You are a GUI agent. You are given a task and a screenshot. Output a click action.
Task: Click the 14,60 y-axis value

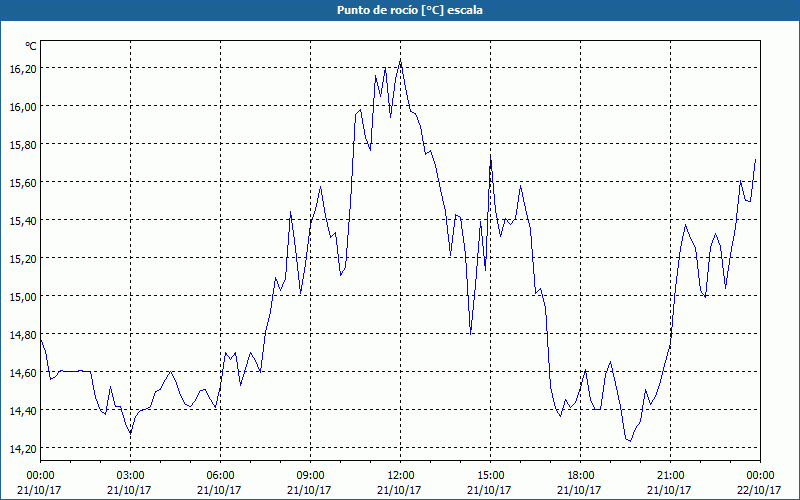pyautogui.click(x=23, y=372)
